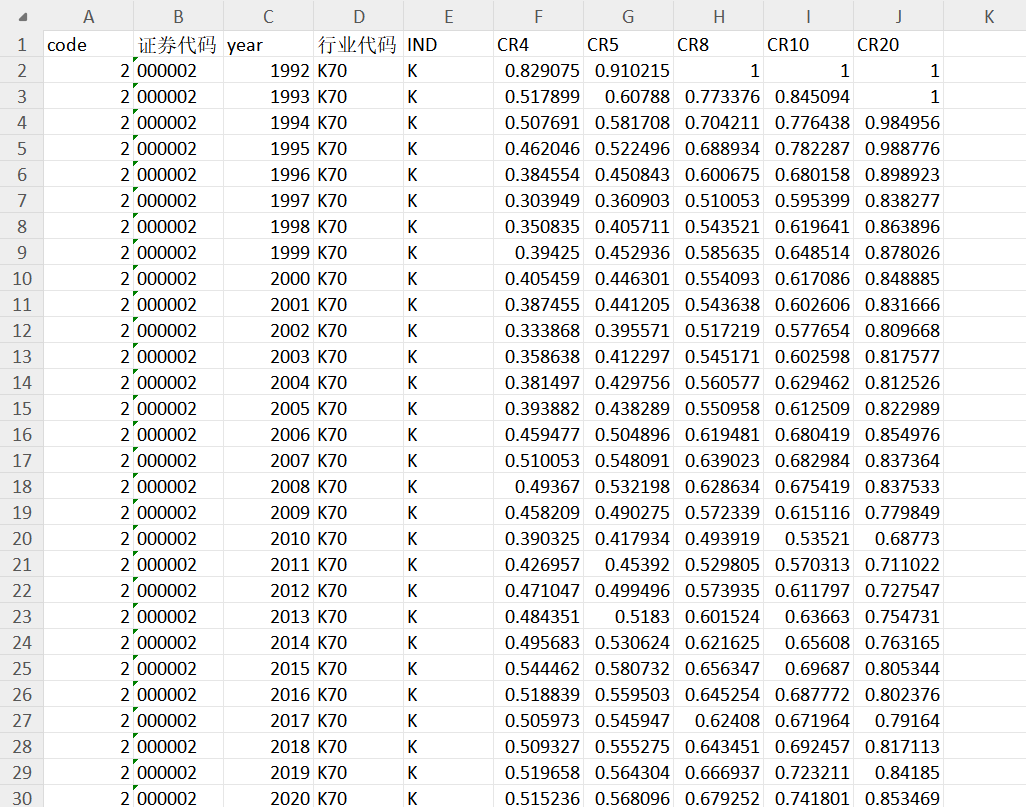The width and height of the screenshot is (1026, 807).
Task: Click K70 cell in row 10
Action: [359, 279]
